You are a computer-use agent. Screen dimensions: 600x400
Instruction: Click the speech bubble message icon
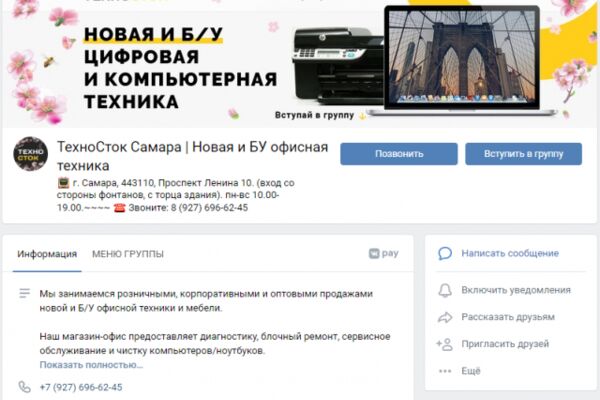point(445,253)
